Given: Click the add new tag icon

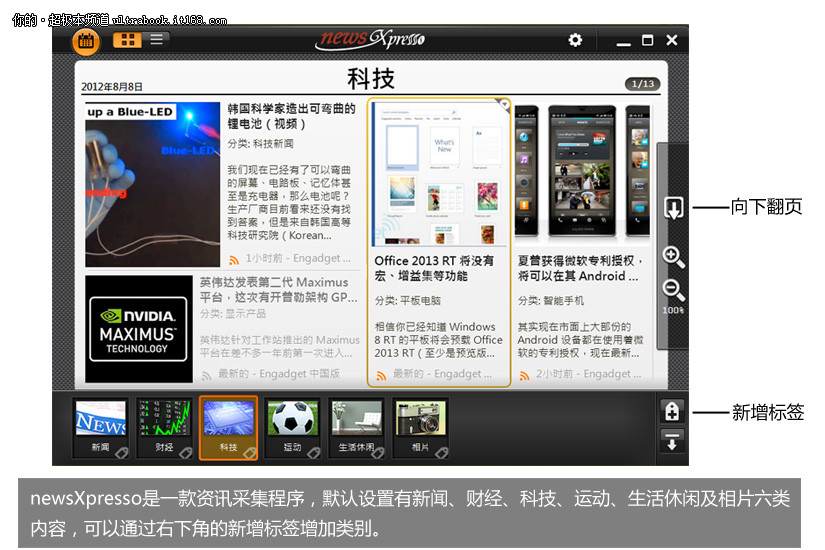Looking at the screenshot, I should 672,411.
